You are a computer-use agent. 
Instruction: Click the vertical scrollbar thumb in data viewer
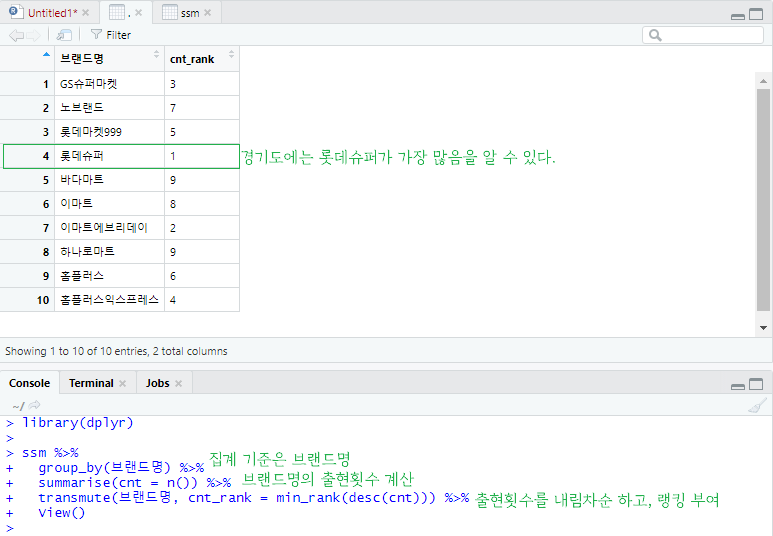tap(763, 200)
